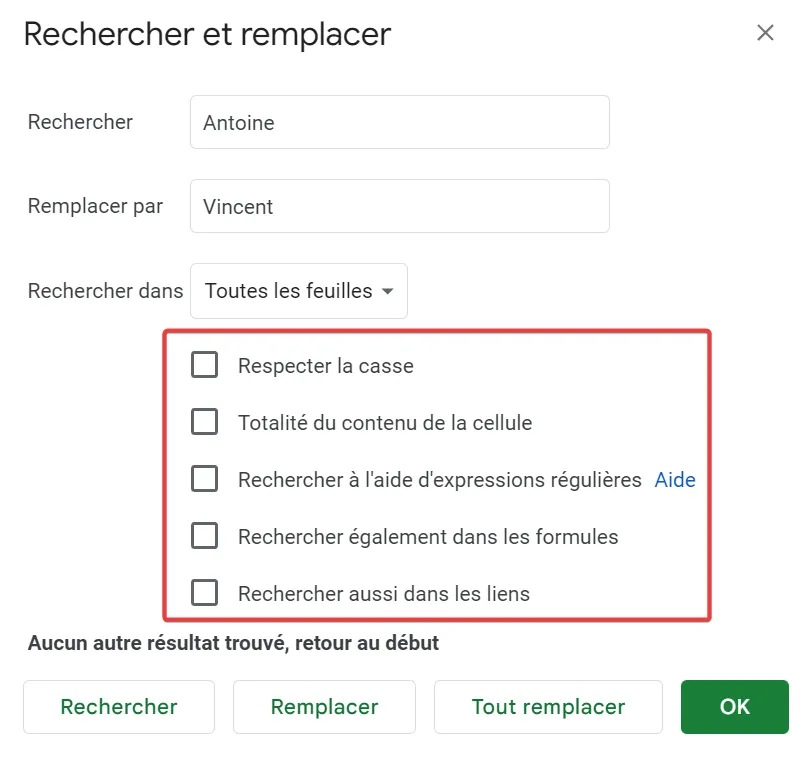Click into the "Rechercher" search field
Viewport: 805px width, 757px height.
pos(400,122)
